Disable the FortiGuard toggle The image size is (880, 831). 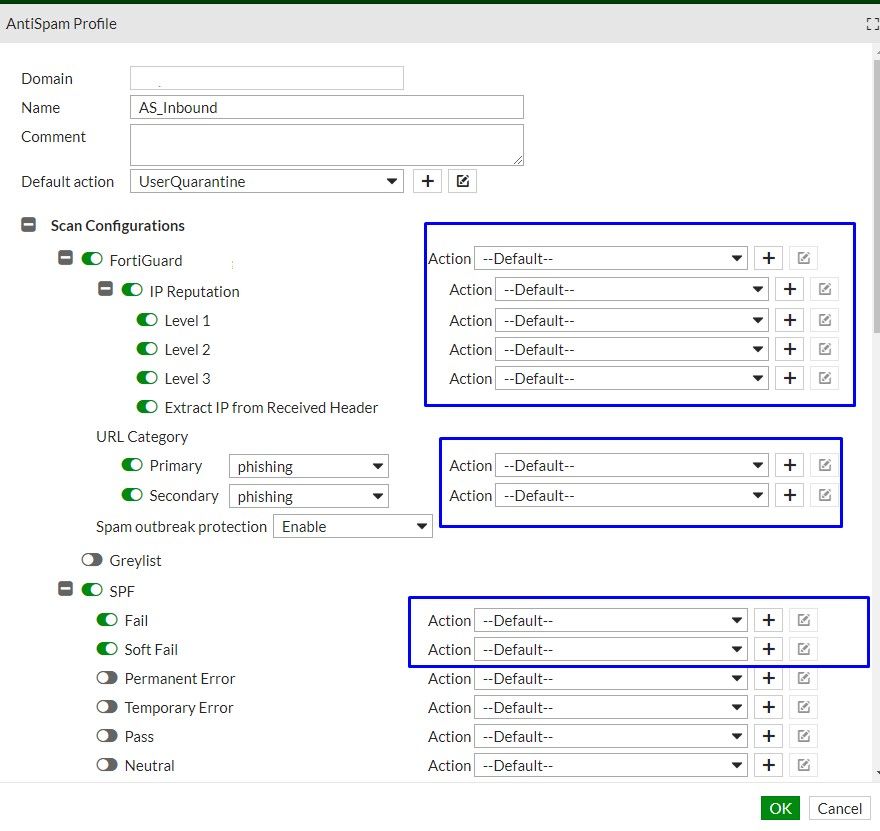[92, 260]
